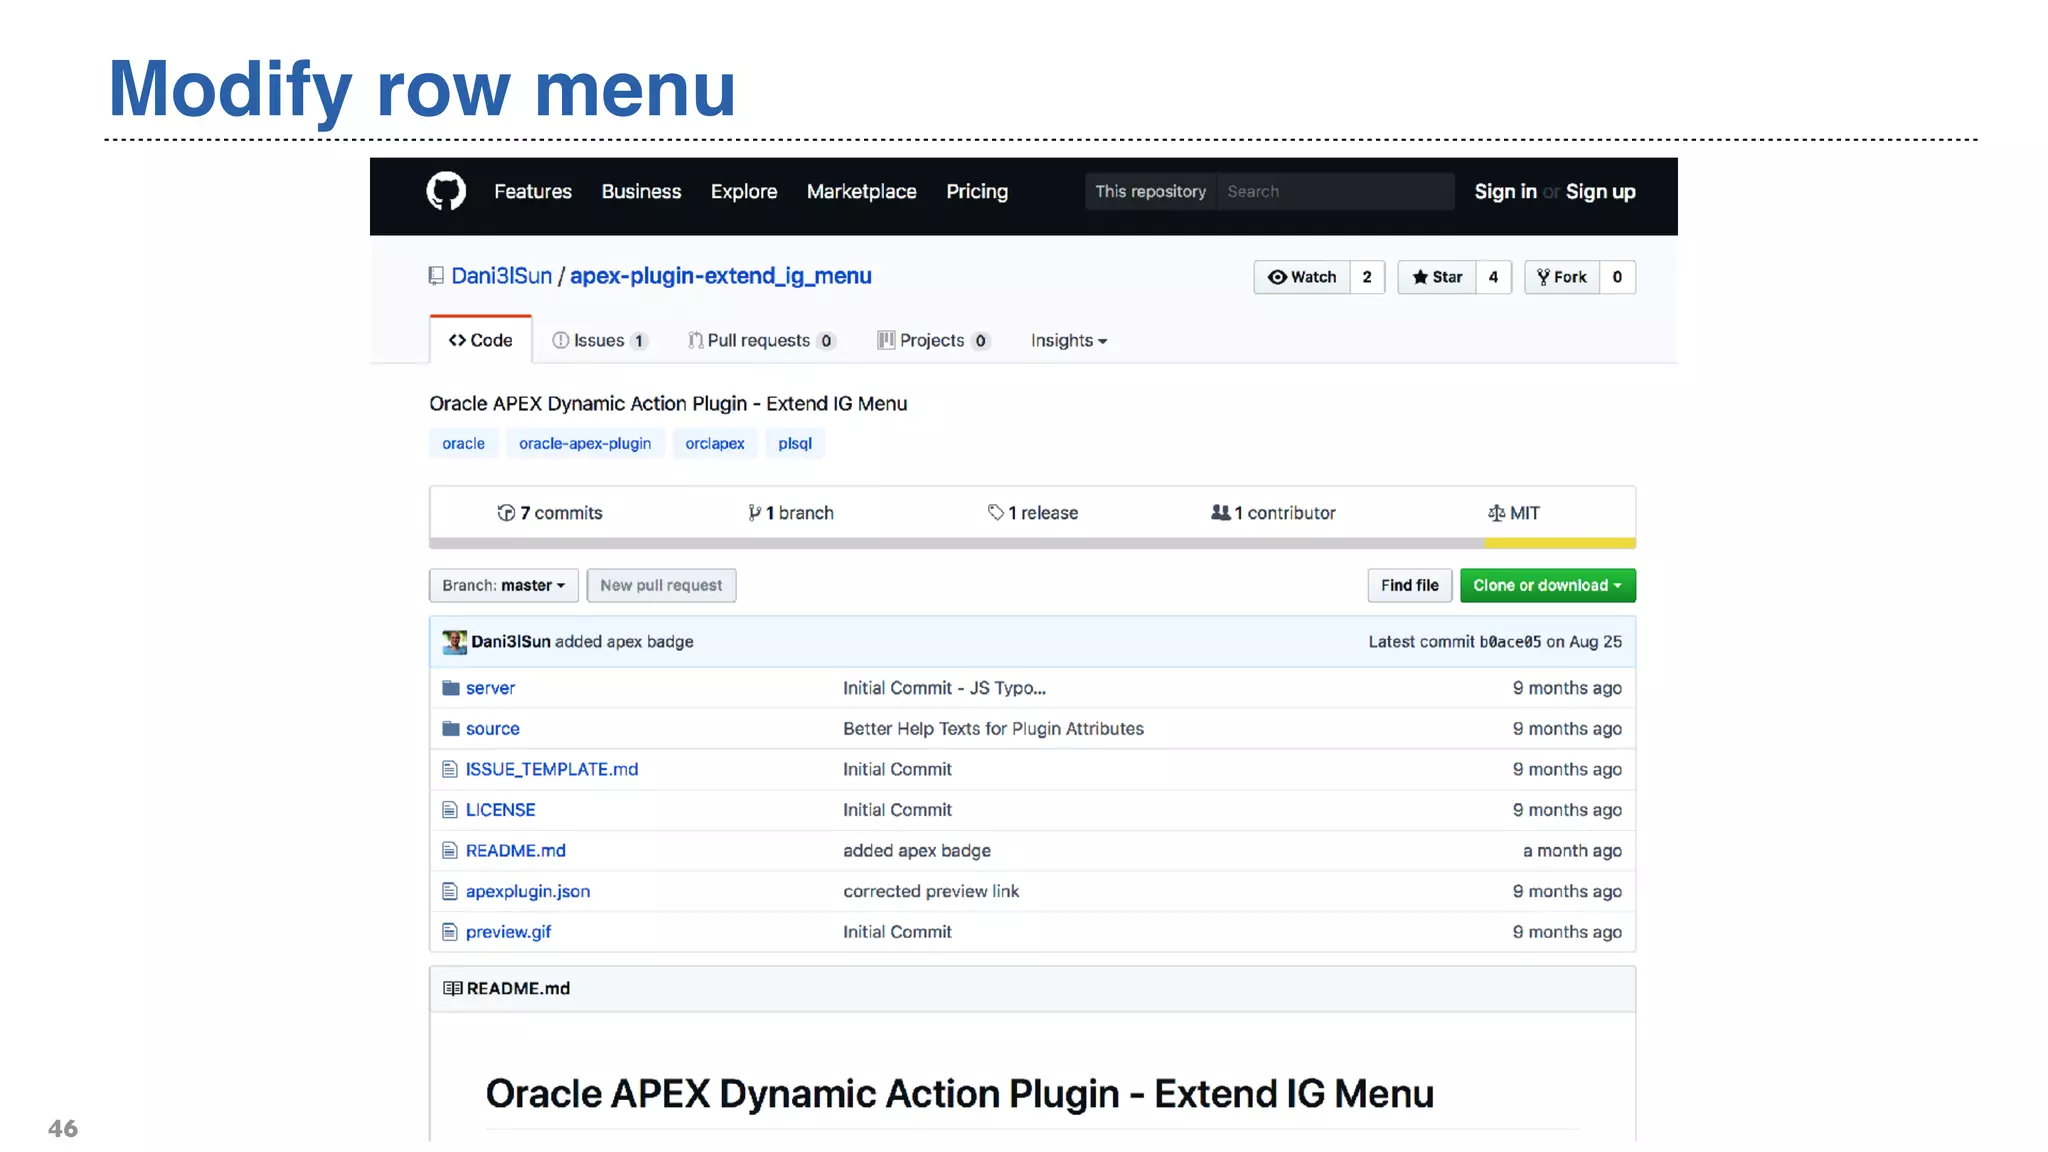Click Find file button
Screen dimensions: 2048x1152
tap(1409, 585)
